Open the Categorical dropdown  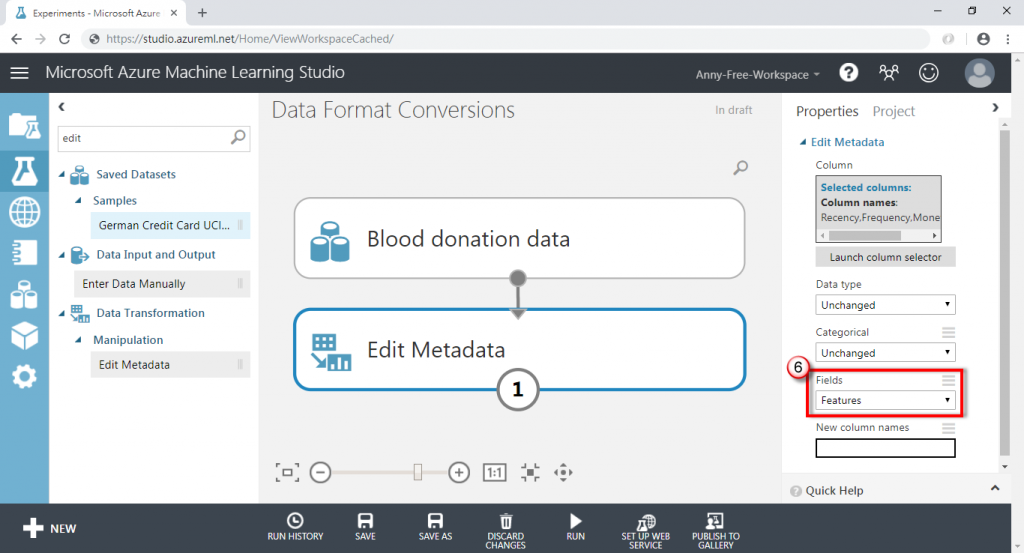(885, 353)
